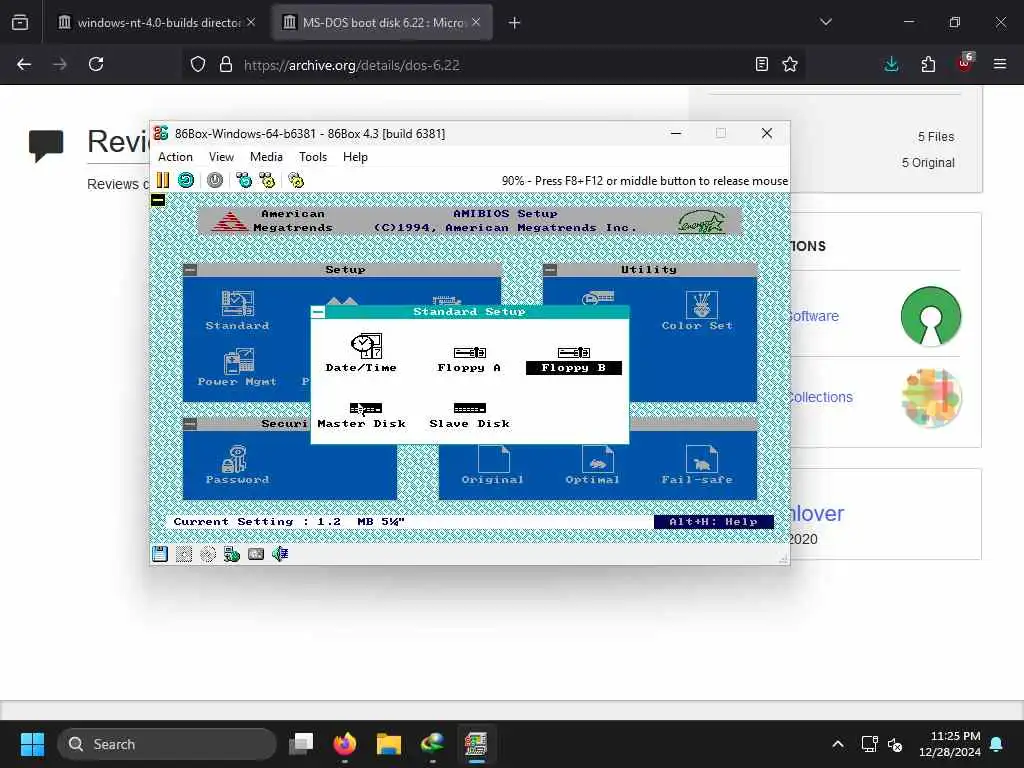Click the hard reset toolbar icon
Screen dimensions: 1024x768
(x=186, y=180)
